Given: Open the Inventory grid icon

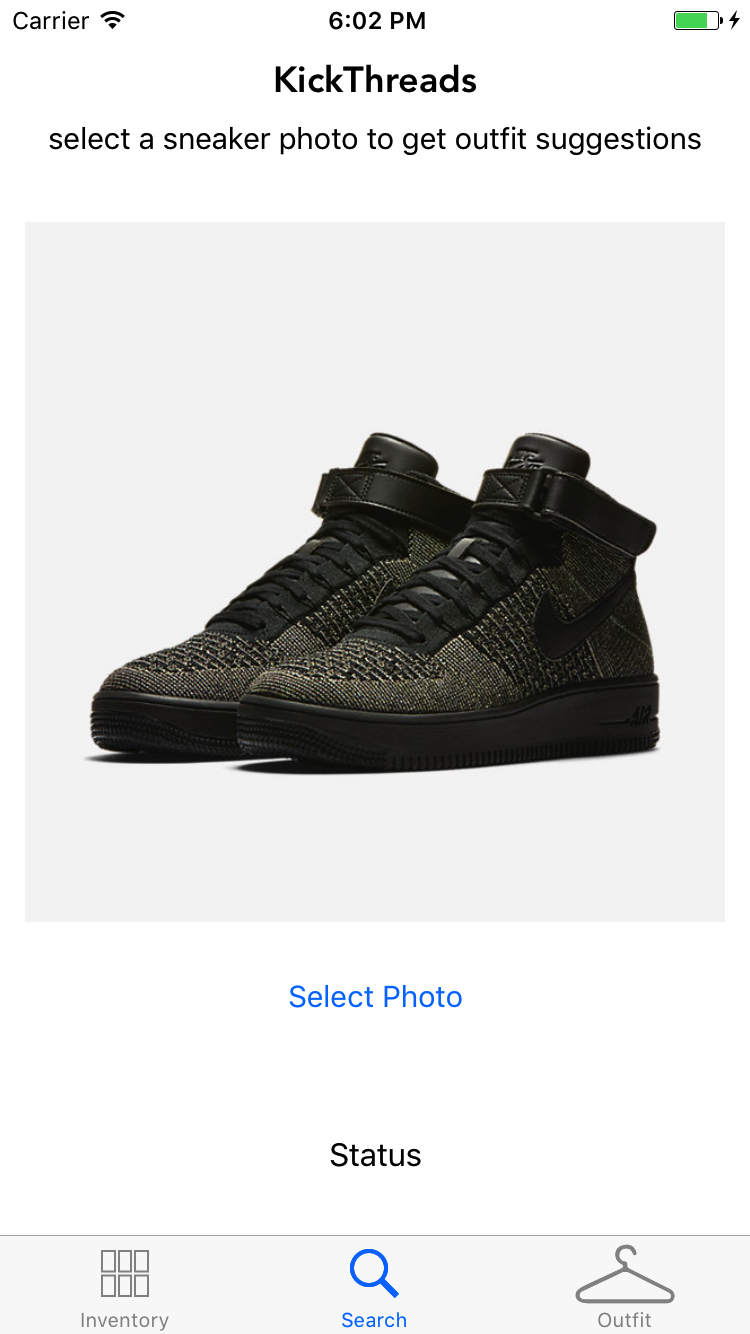Looking at the screenshot, I should tap(125, 1273).
